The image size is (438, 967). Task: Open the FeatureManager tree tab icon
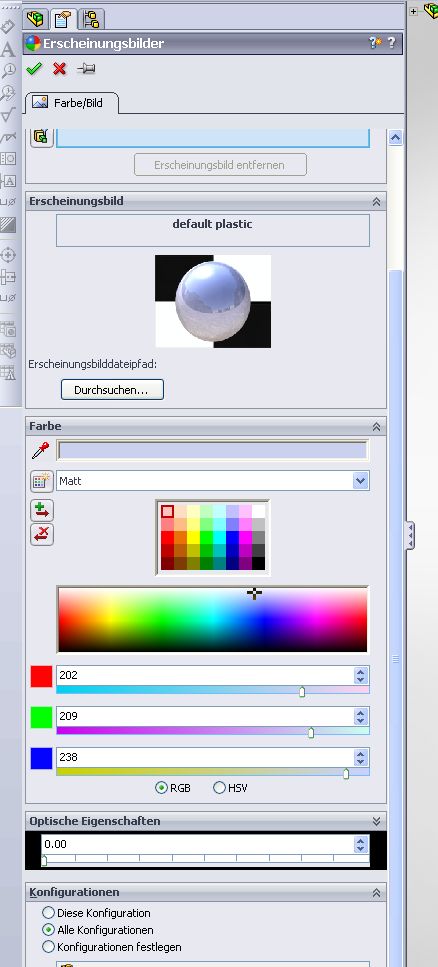(x=36, y=19)
